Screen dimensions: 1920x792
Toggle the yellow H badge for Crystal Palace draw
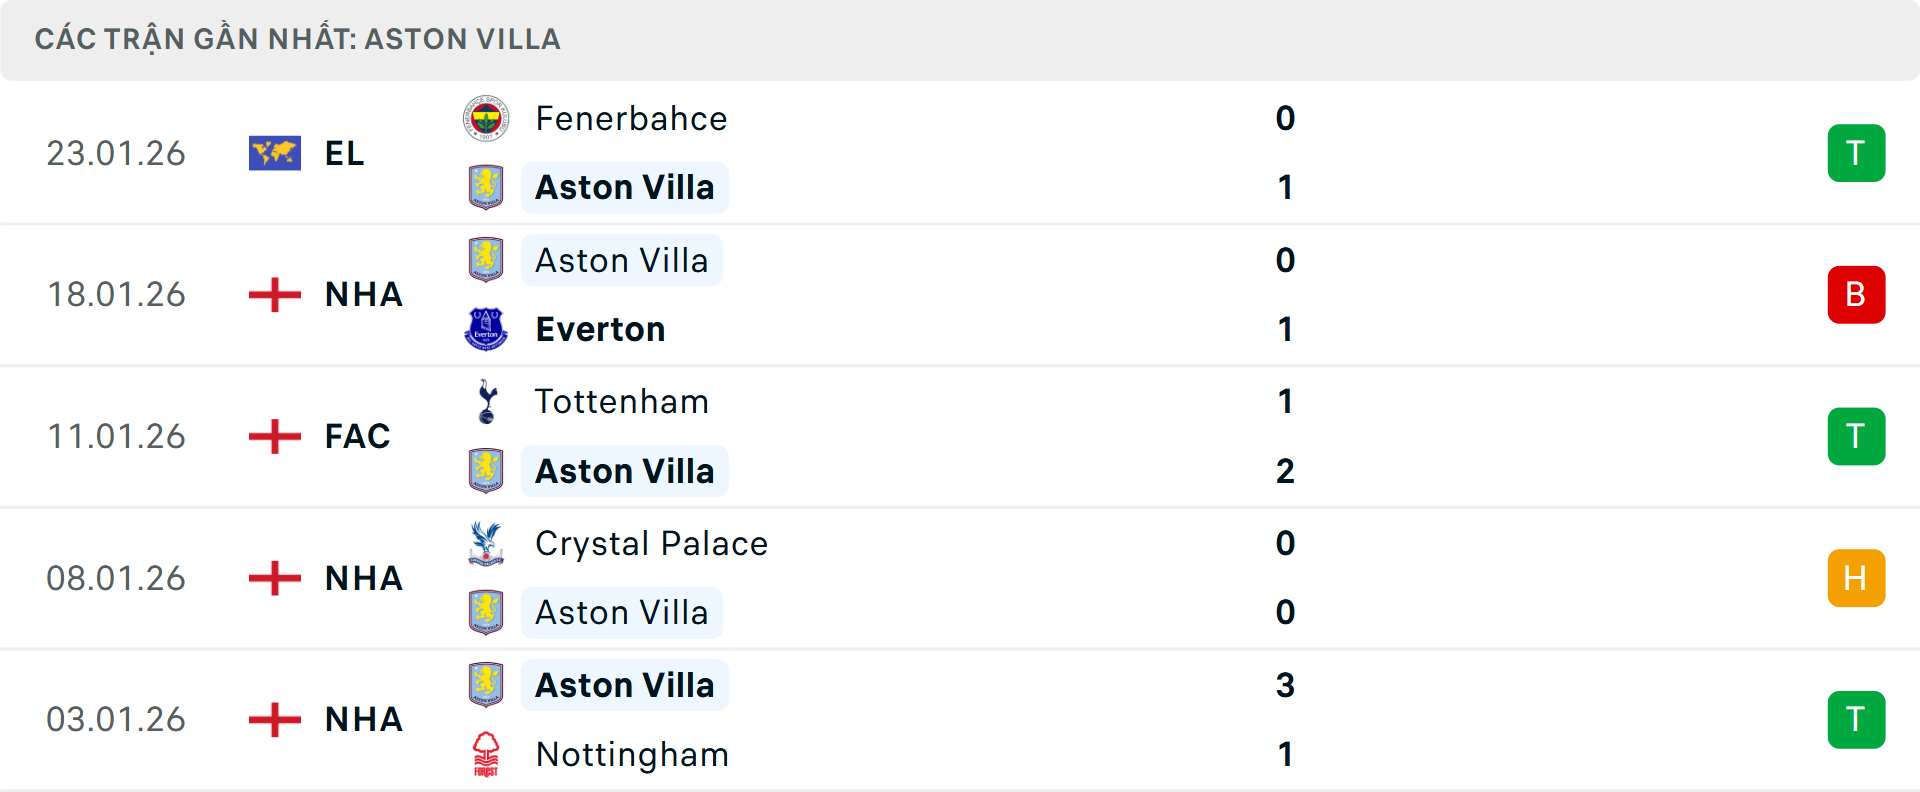click(1857, 578)
